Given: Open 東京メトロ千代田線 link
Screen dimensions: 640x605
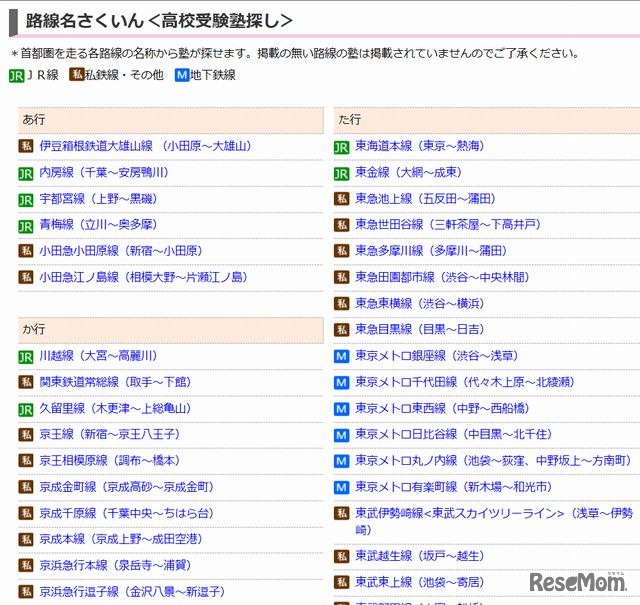Looking at the screenshot, I should click(465, 382).
